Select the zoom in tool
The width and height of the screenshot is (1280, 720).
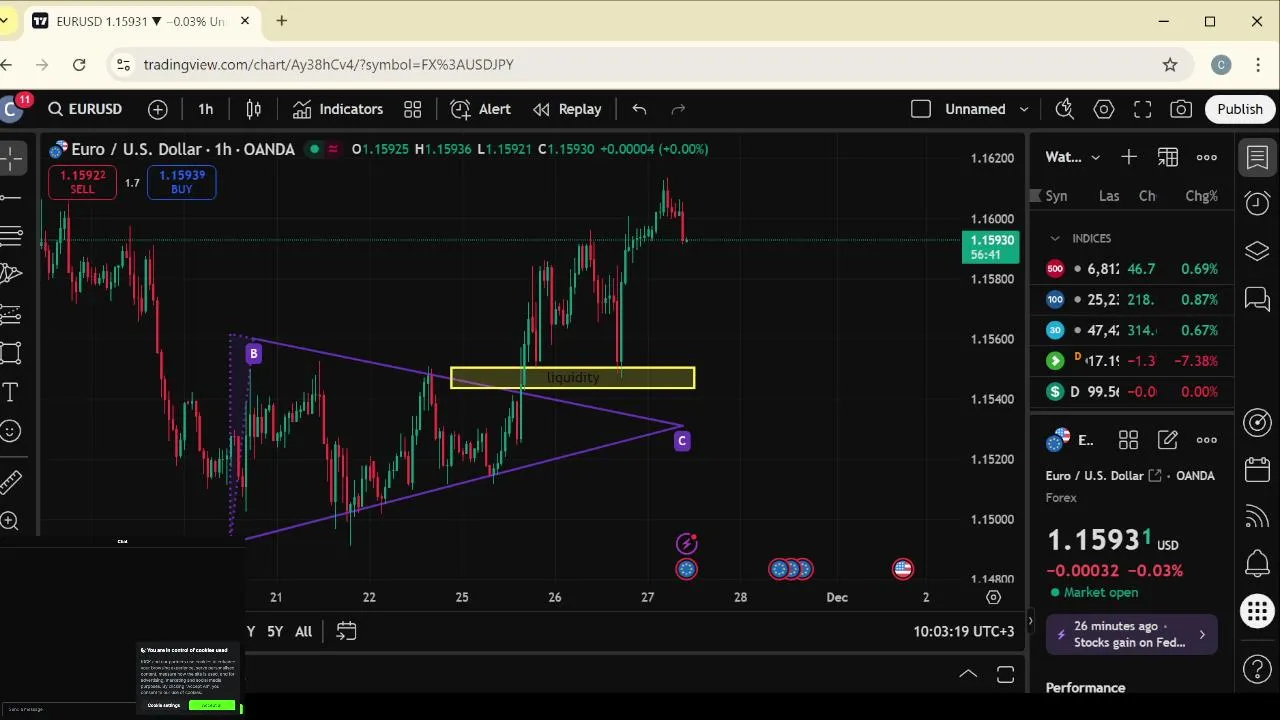pyautogui.click(x=11, y=521)
